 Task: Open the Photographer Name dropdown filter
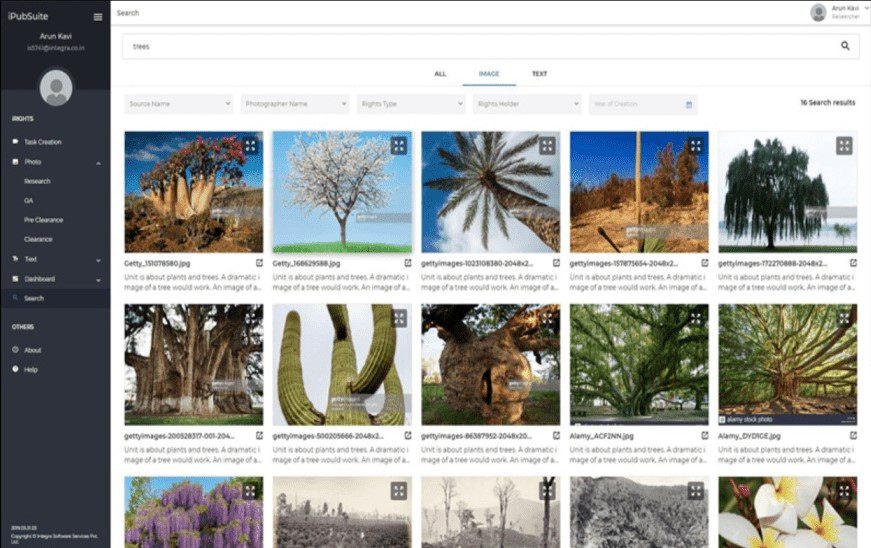(295, 104)
